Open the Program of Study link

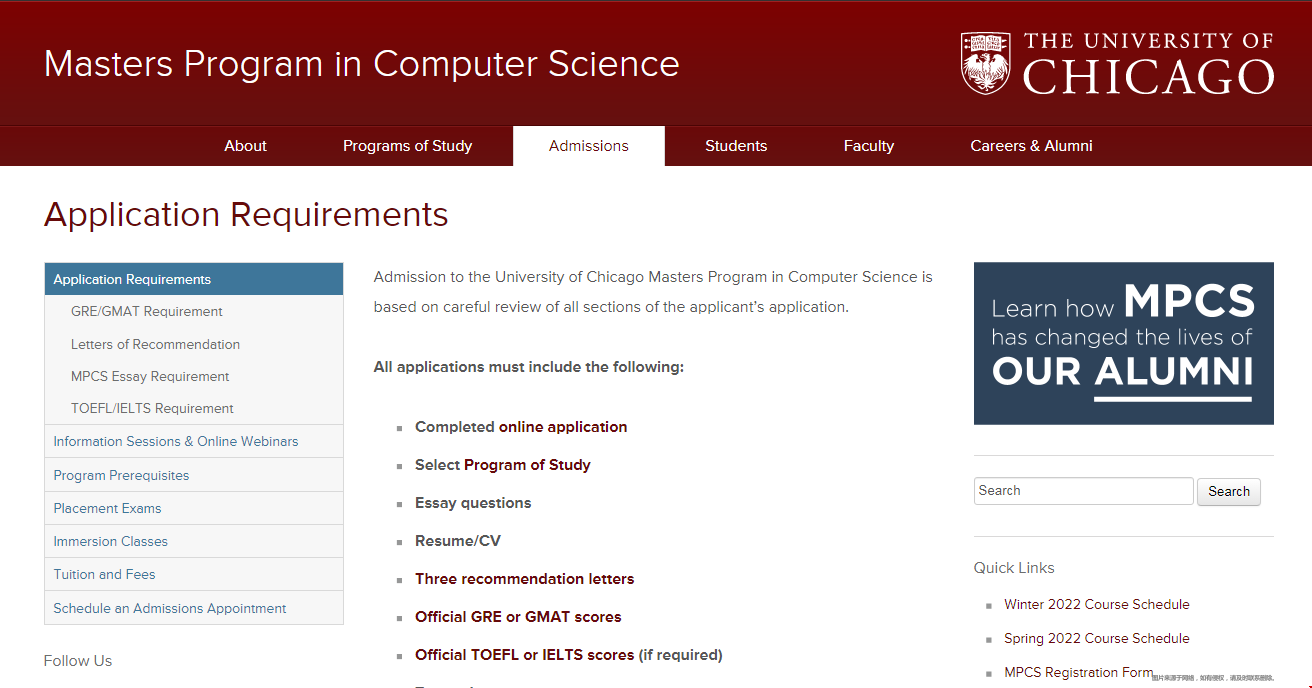click(528, 465)
